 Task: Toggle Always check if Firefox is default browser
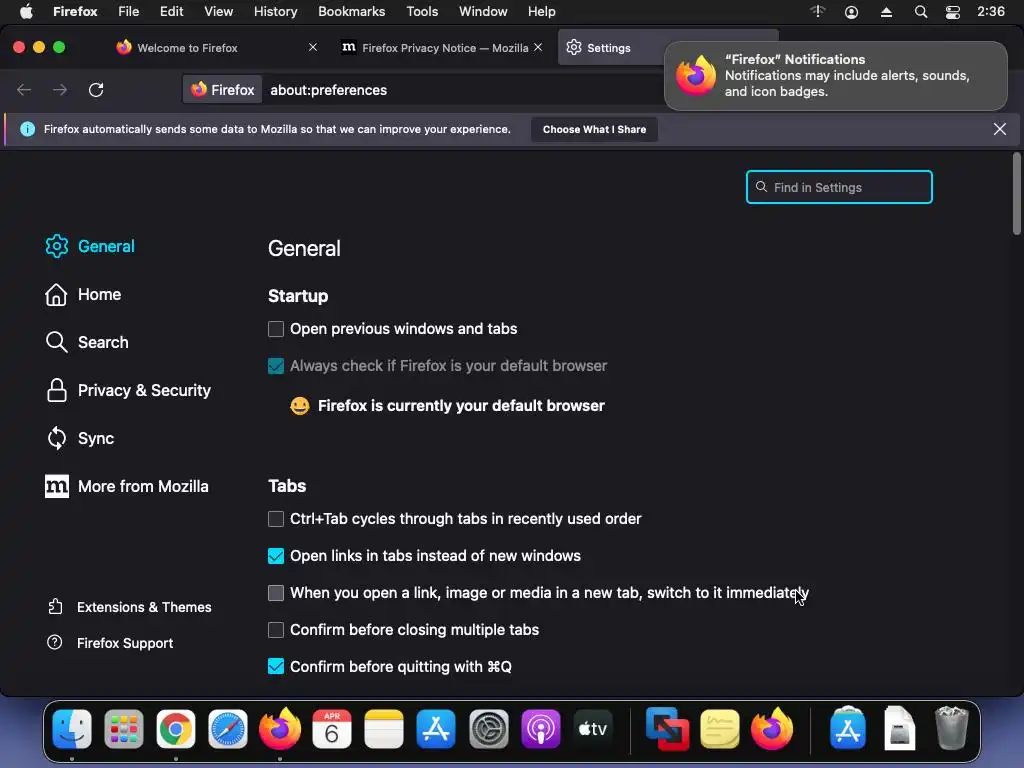coord(276,366)
